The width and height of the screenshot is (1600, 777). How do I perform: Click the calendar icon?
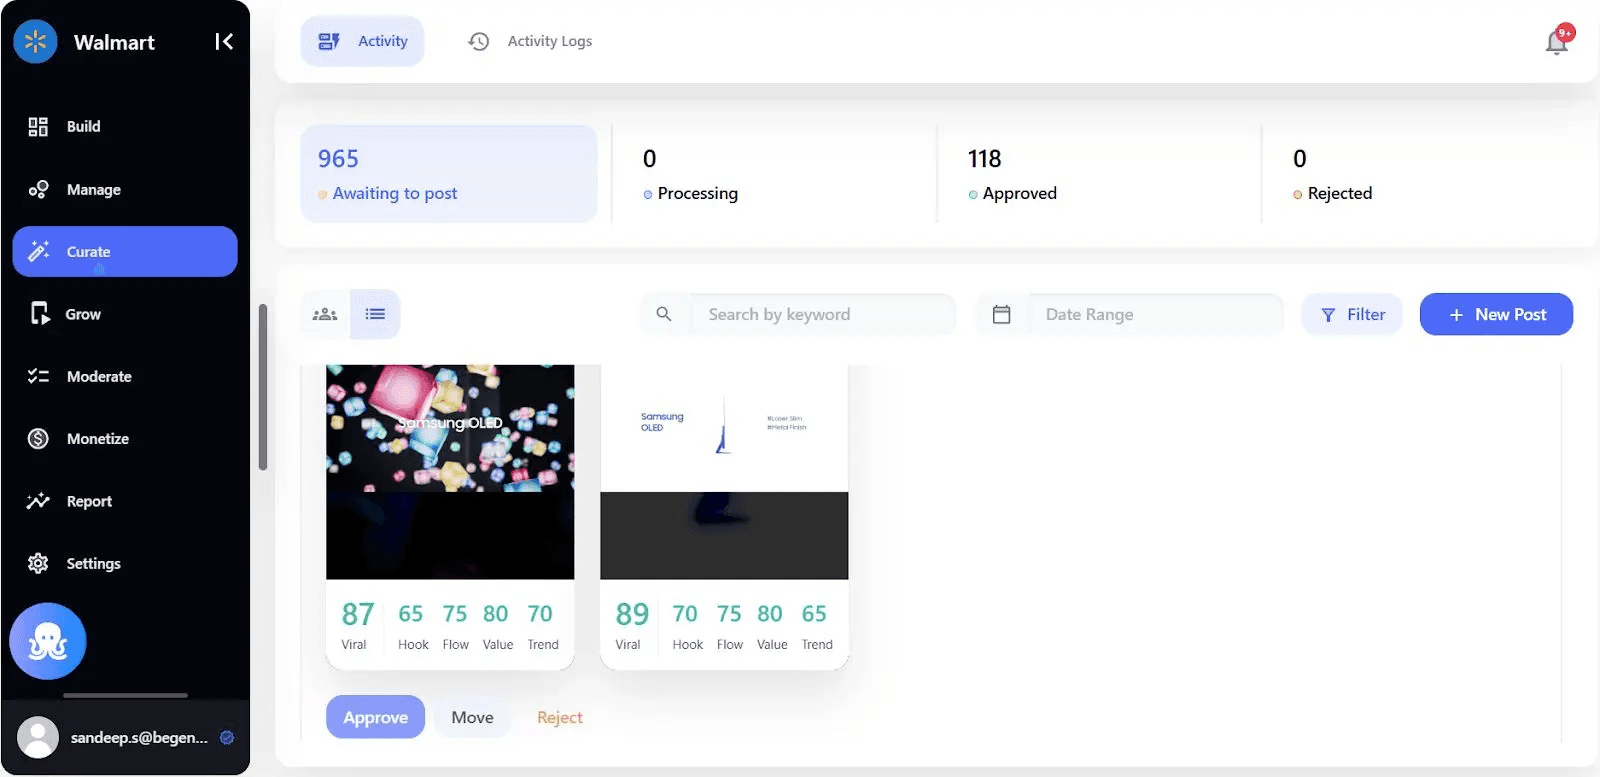1001,314
